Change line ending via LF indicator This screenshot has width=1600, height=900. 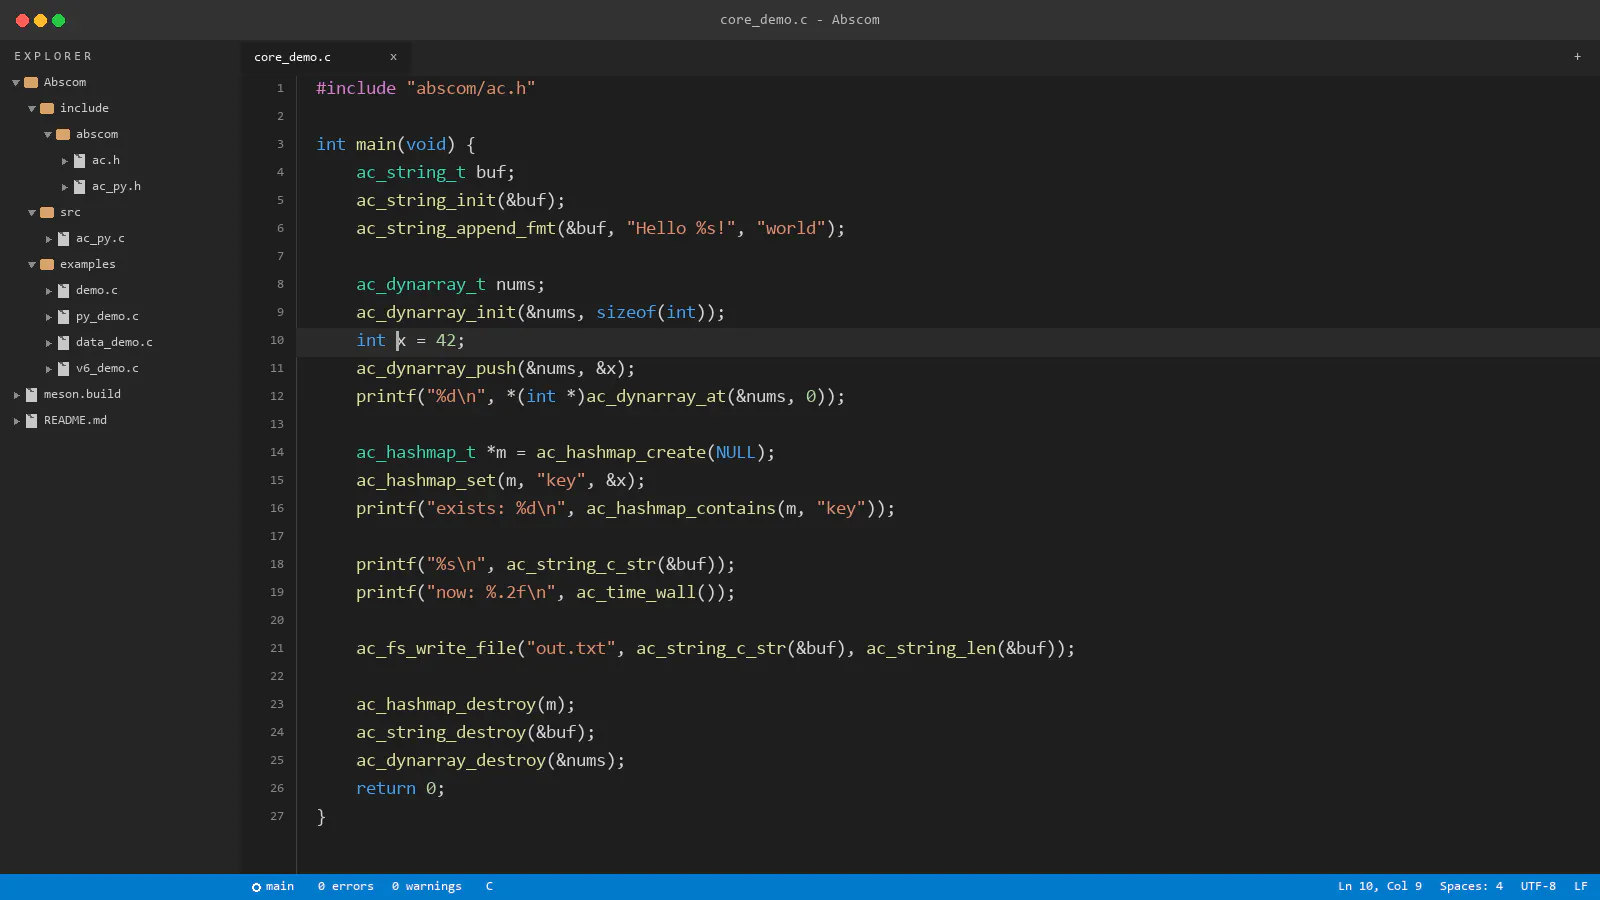[1581, 887]
